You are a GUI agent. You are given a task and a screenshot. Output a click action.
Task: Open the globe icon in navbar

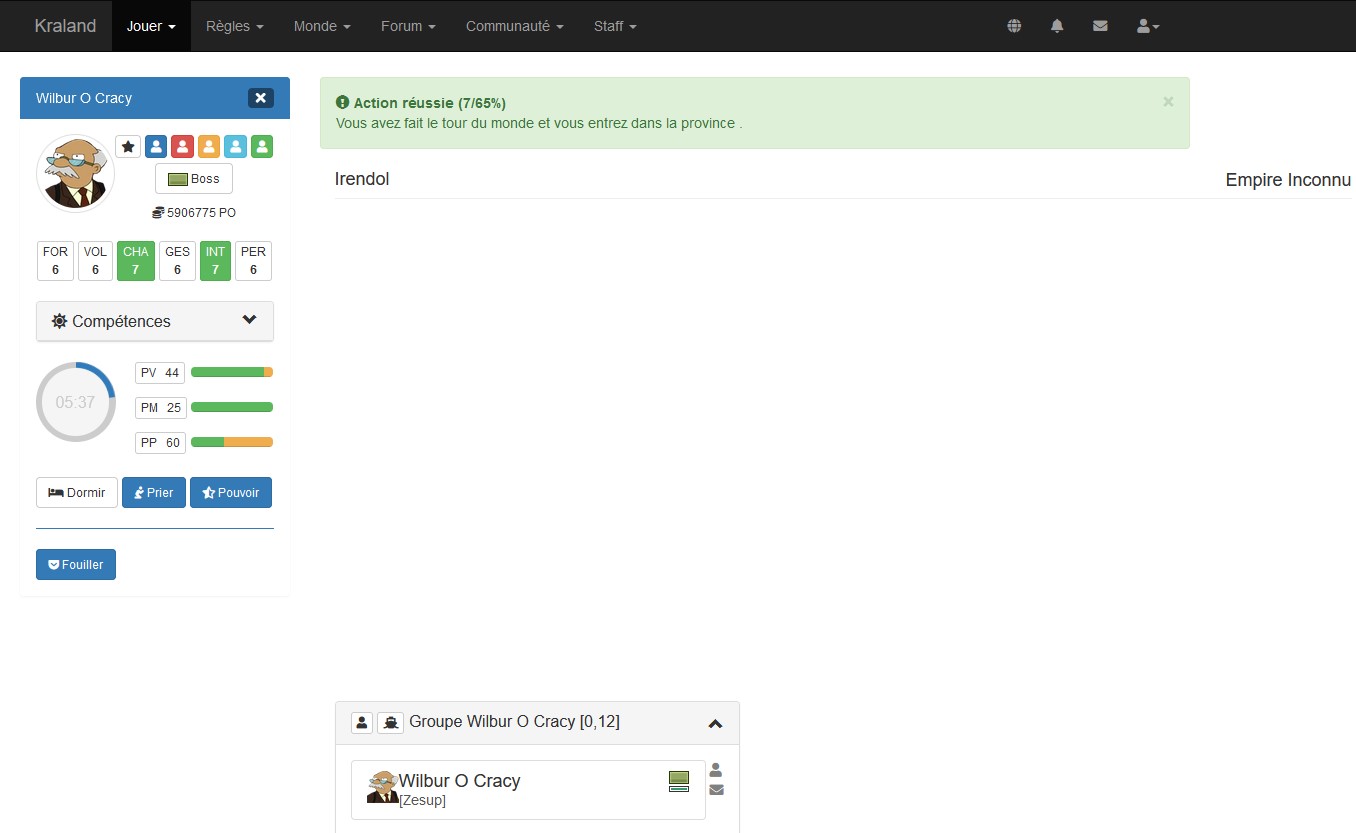(1014, 26)
